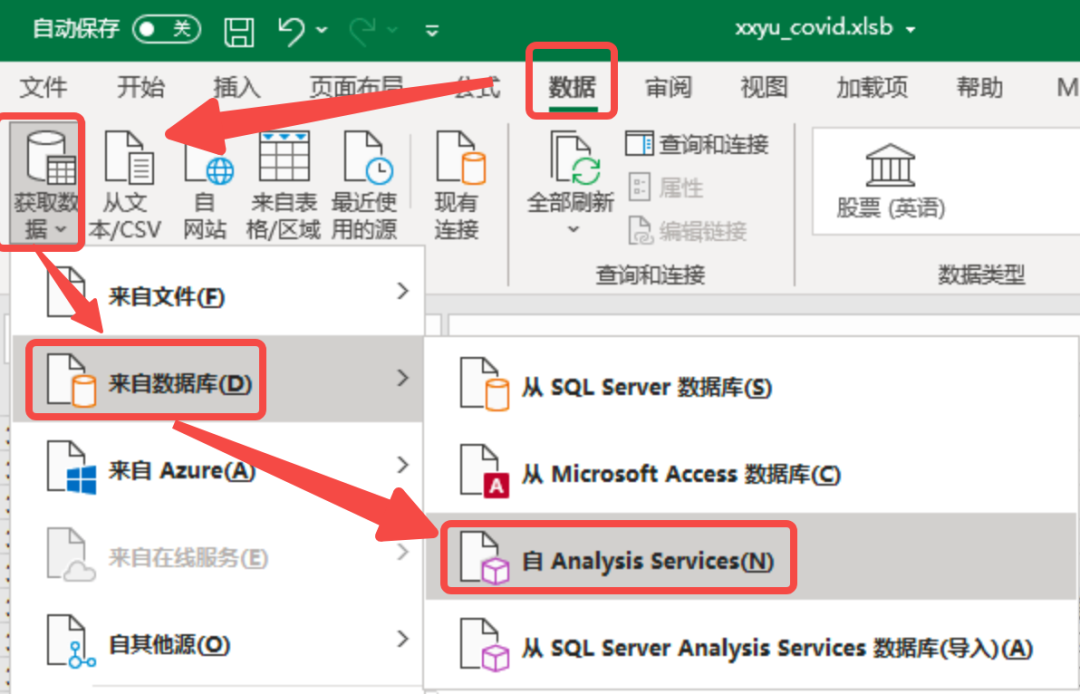Image resolution: width=1080 pixels, height=694 pixels.
Task: Choose 自 Analysis Services(N)
Action: tap(751, 556)
